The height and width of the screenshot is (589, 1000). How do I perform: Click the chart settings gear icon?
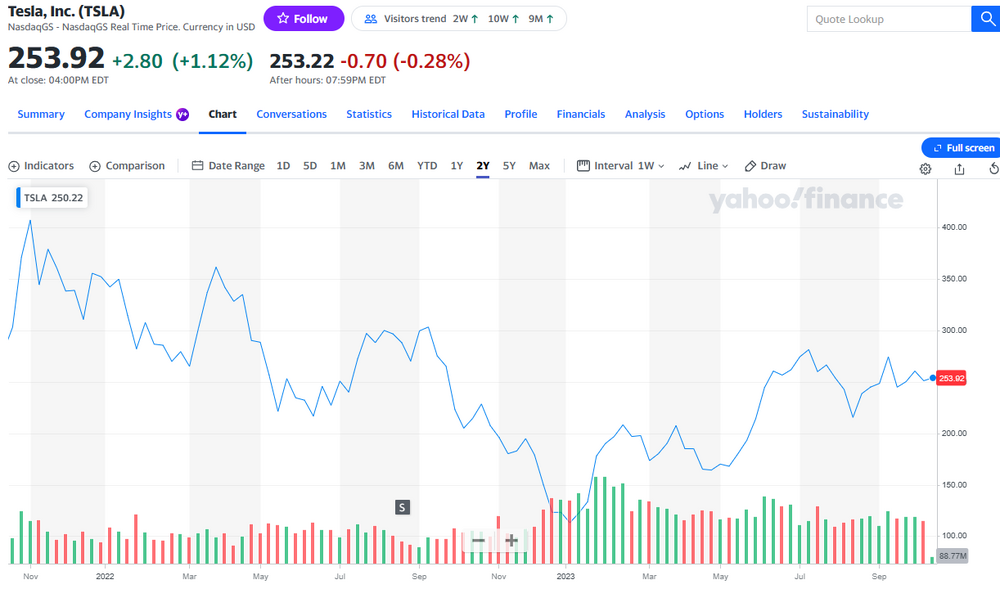925,169
